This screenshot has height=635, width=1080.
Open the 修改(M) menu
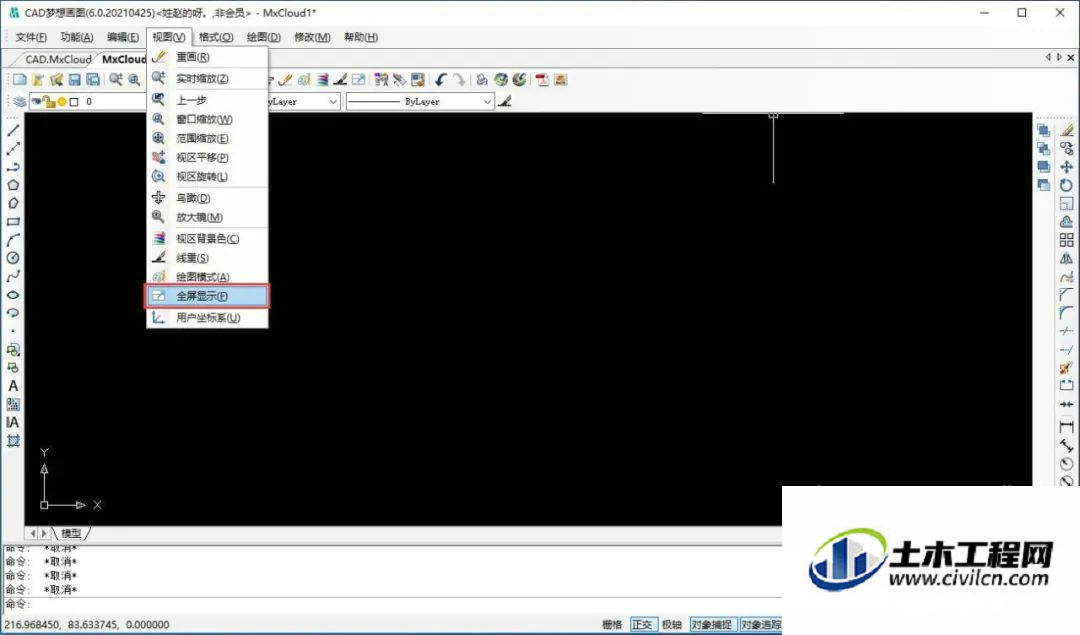click(312, 37)
